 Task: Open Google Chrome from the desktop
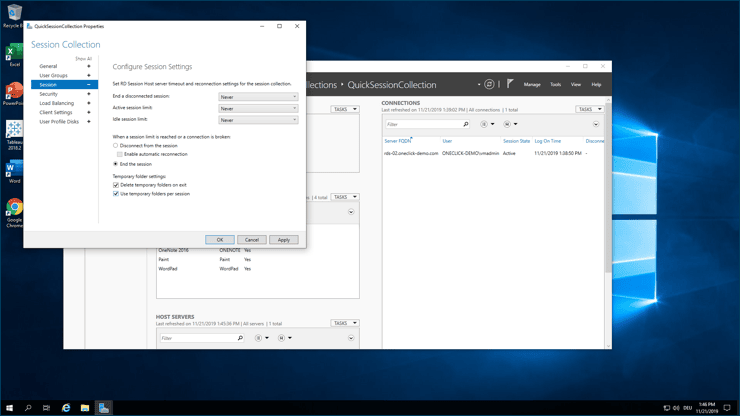coord(14,212)
